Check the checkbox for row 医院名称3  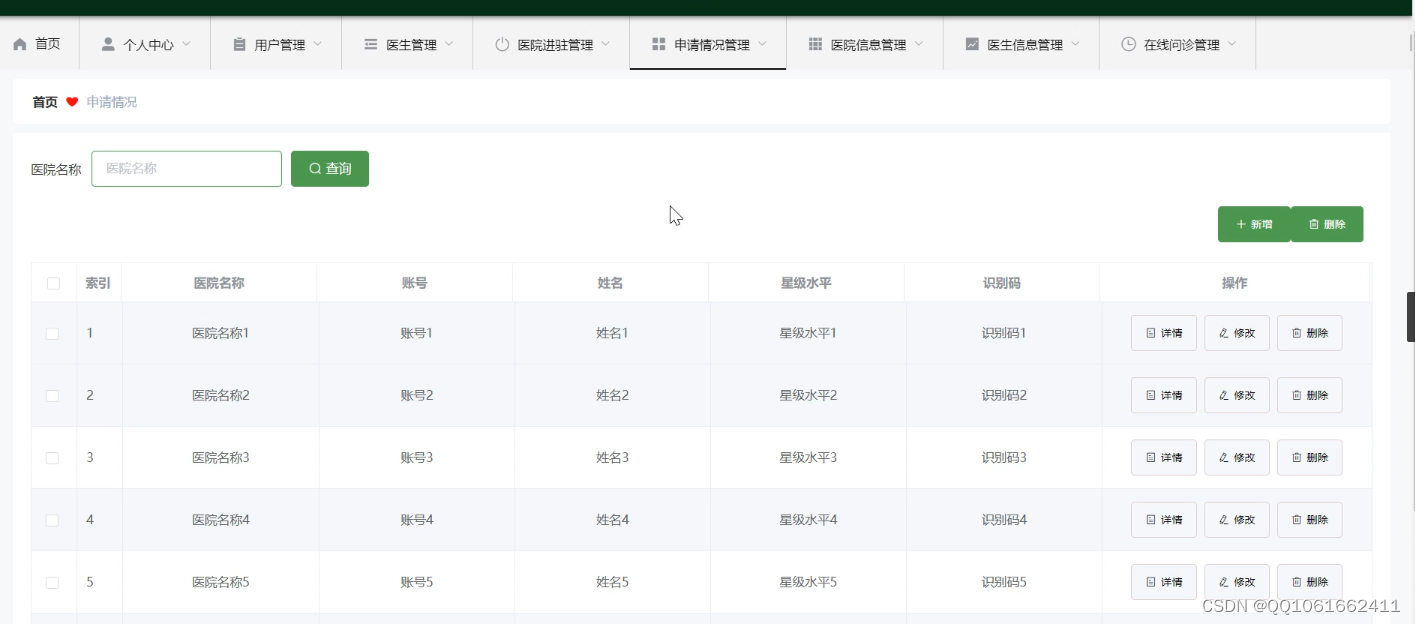53,457
